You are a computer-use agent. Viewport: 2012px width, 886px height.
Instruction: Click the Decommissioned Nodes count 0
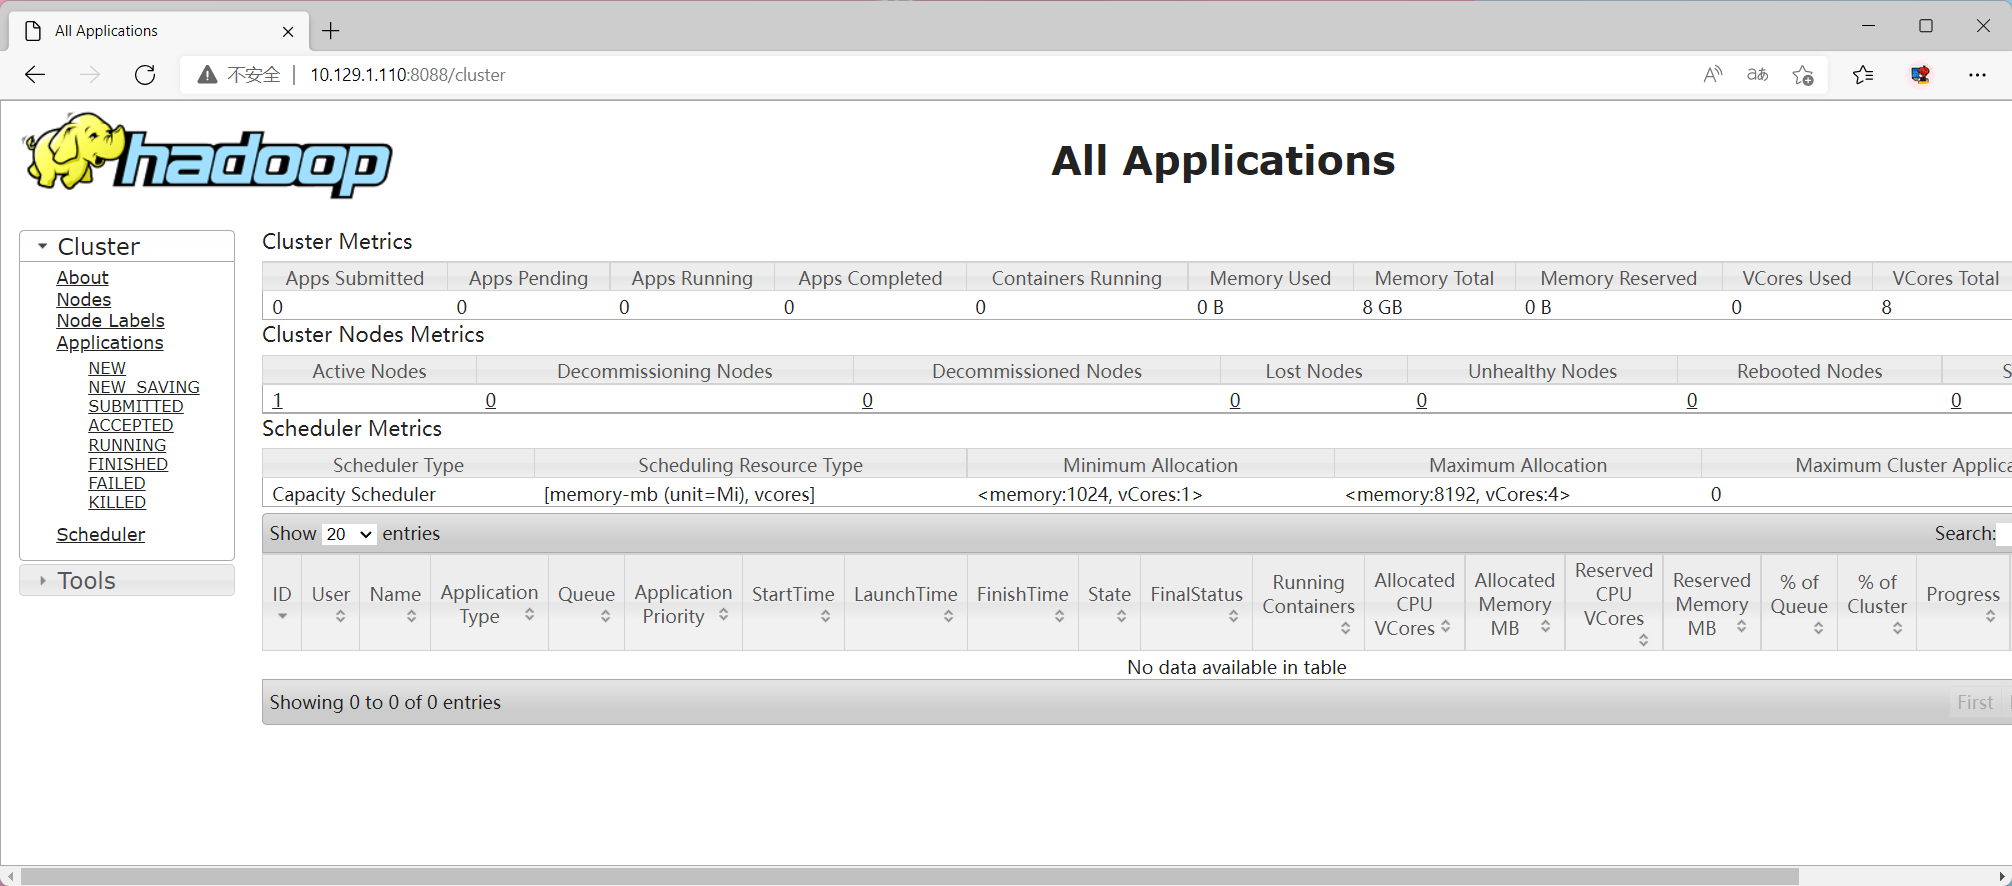pos(868,400)
